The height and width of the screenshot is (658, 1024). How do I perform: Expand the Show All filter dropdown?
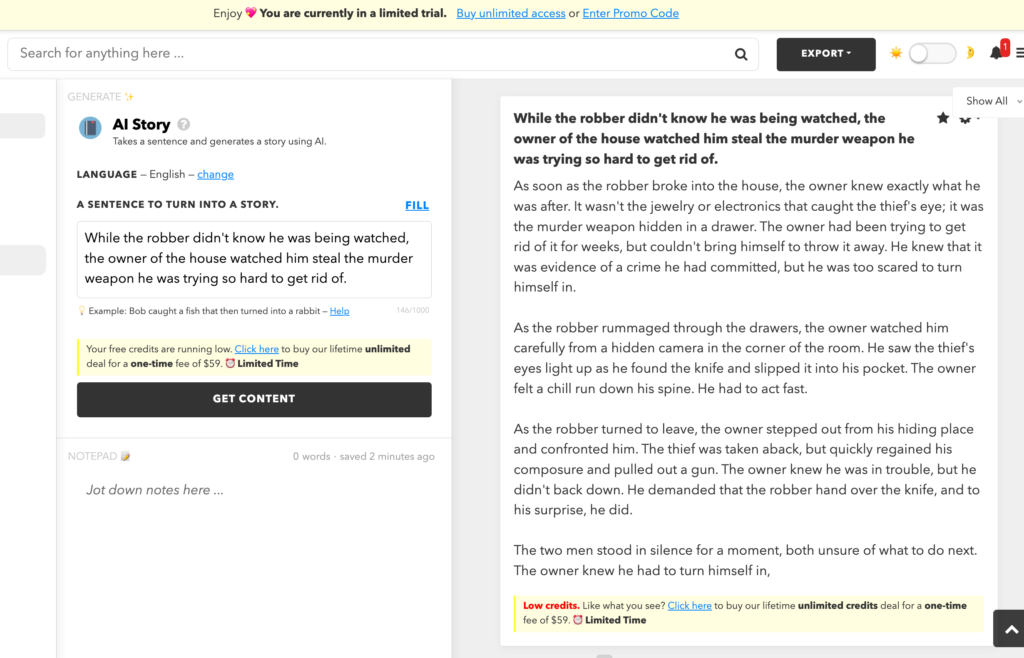[x=991, y=101]
